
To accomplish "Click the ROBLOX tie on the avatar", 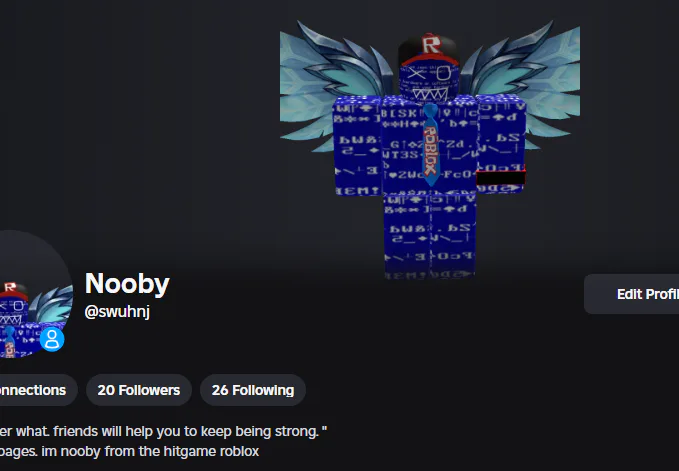I will pos(430,145).
